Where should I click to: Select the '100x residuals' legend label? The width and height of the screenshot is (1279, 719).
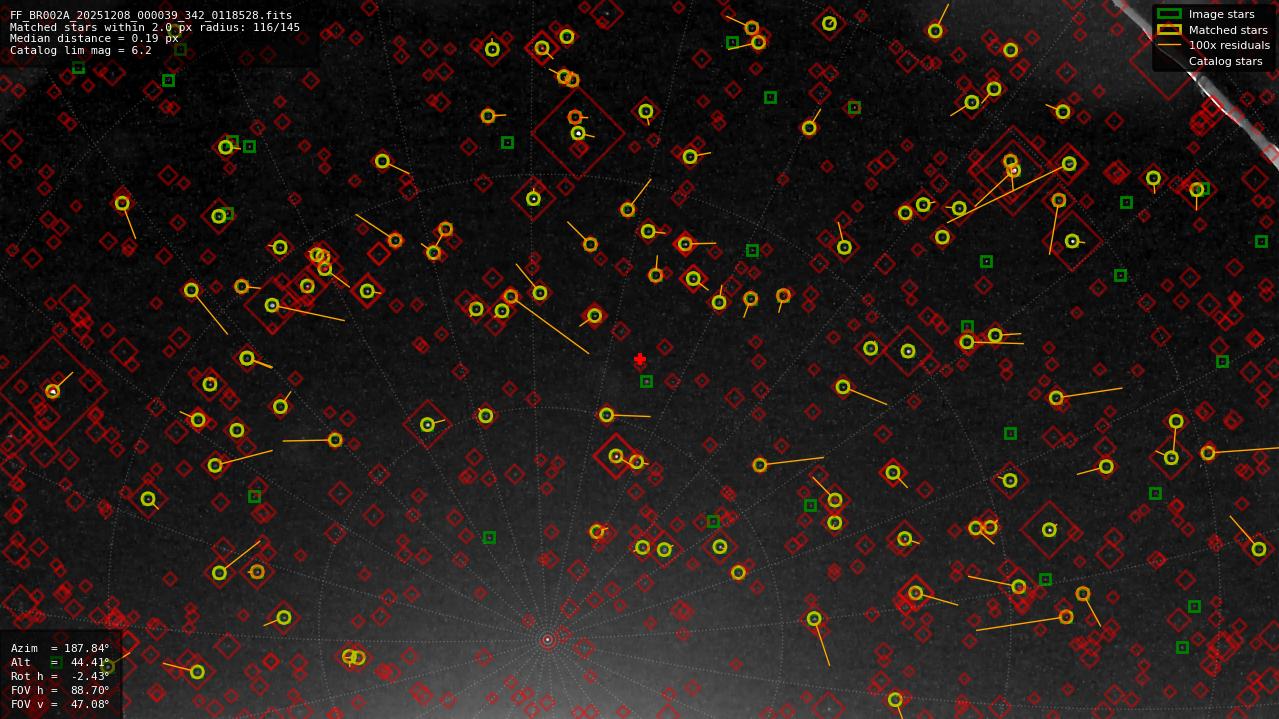coord(1229,45)
